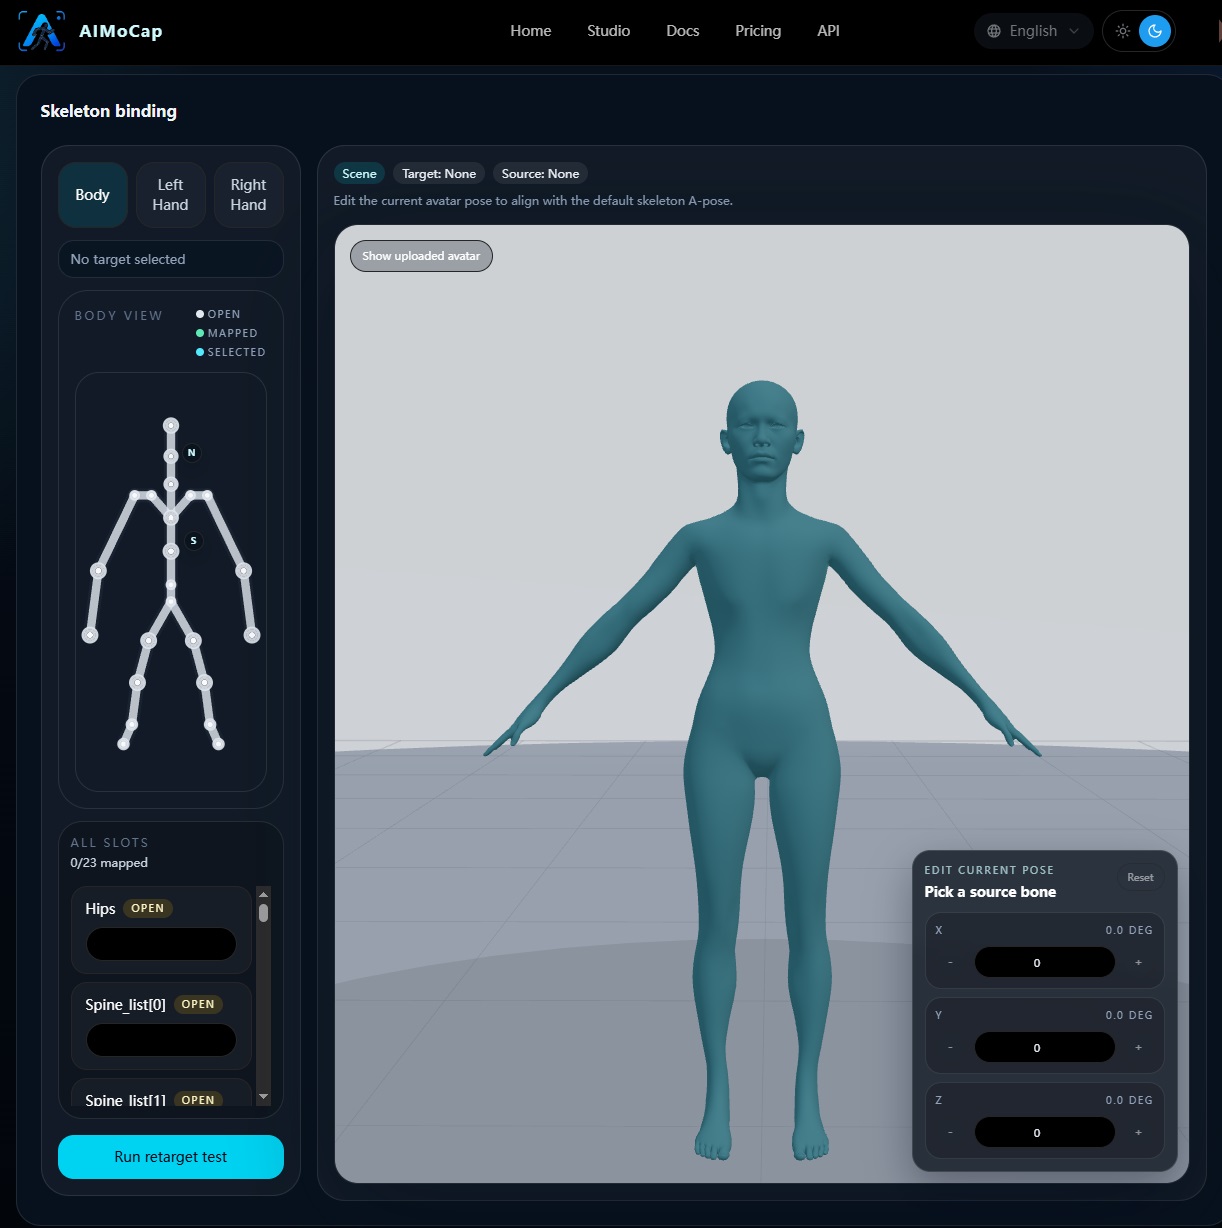Select the Body tab
This screenshot has height=1228, width=1222.
click(x=92, y=195)
